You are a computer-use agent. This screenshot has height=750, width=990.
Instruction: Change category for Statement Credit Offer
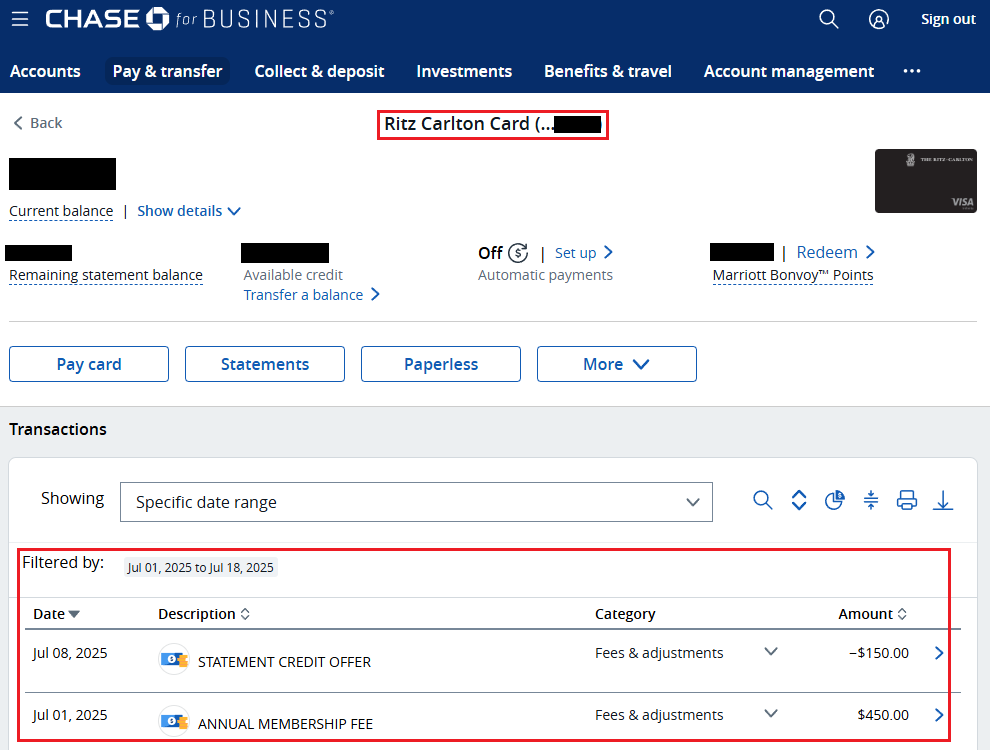770,652
